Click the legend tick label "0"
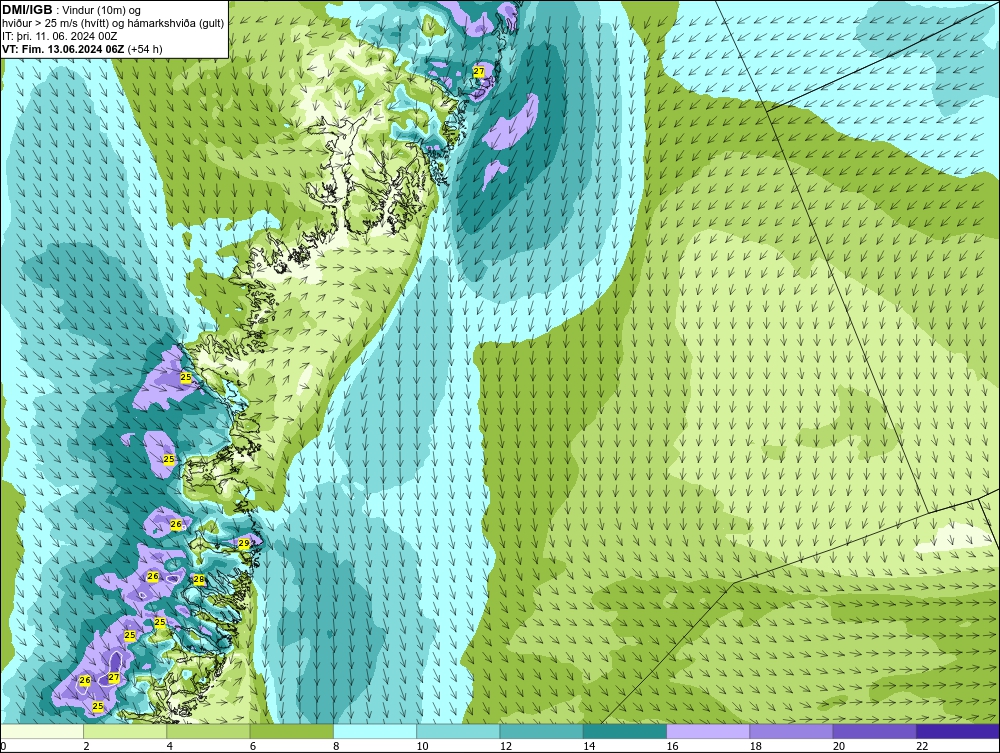This screenshot has width=1000, height=753. (x=3, y=747)
